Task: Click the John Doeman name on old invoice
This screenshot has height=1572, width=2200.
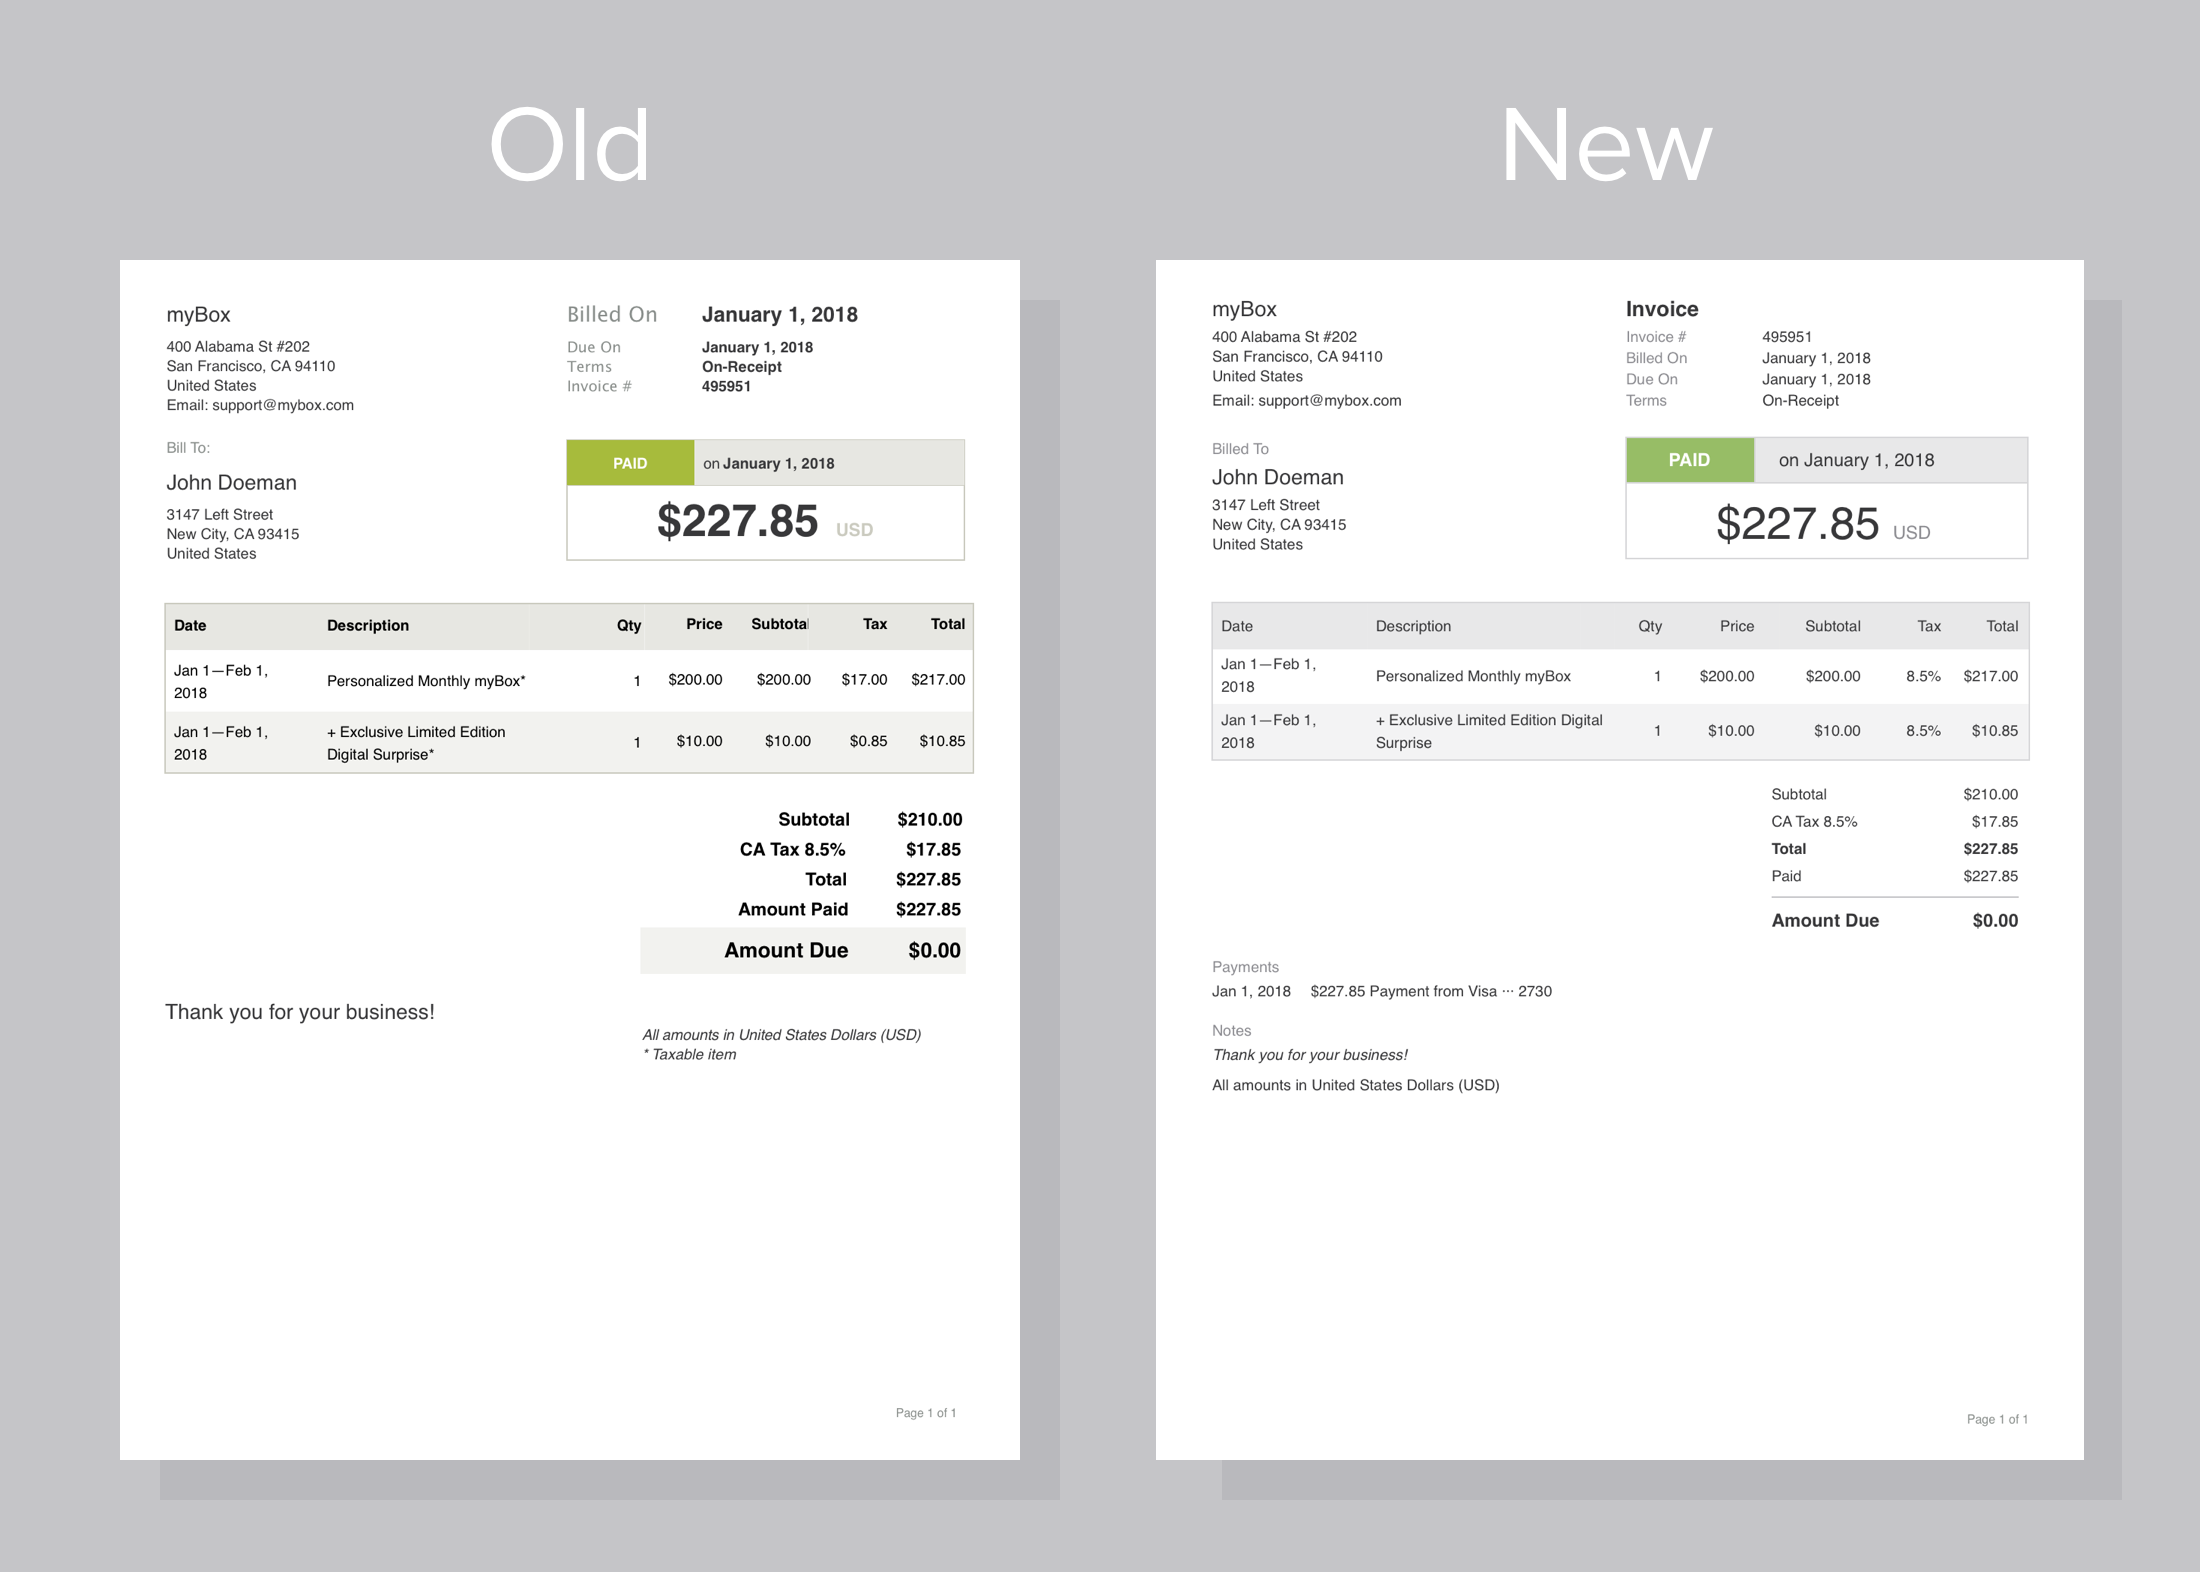Action: 231,482
